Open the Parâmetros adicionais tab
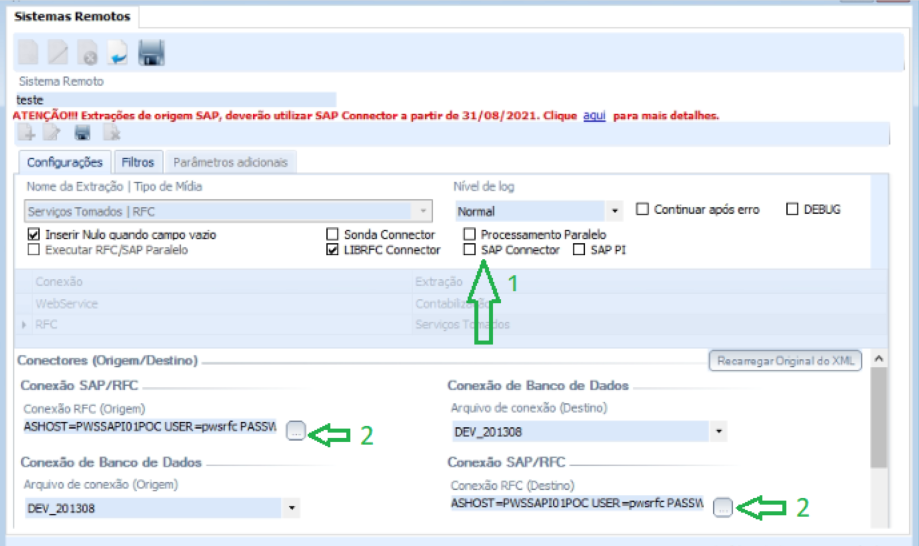Screen dimensions: 919x546 click(231, 161)
